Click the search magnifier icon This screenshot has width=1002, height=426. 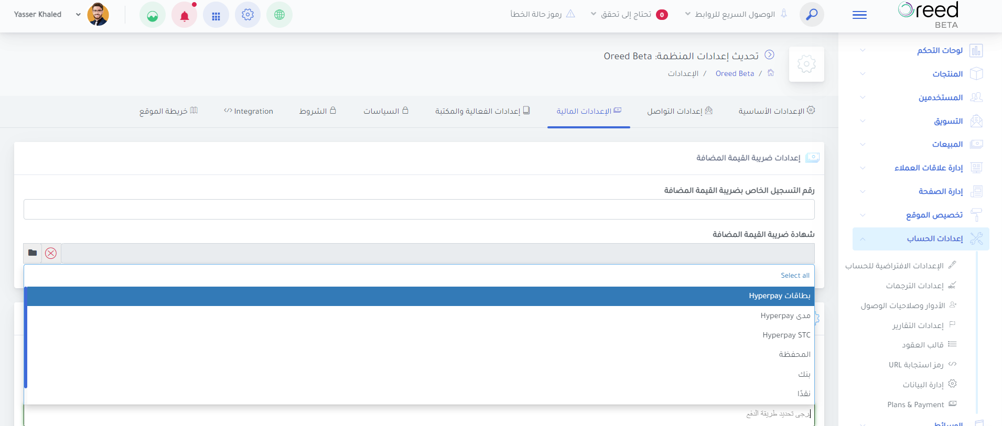click(x=812, y=15)
